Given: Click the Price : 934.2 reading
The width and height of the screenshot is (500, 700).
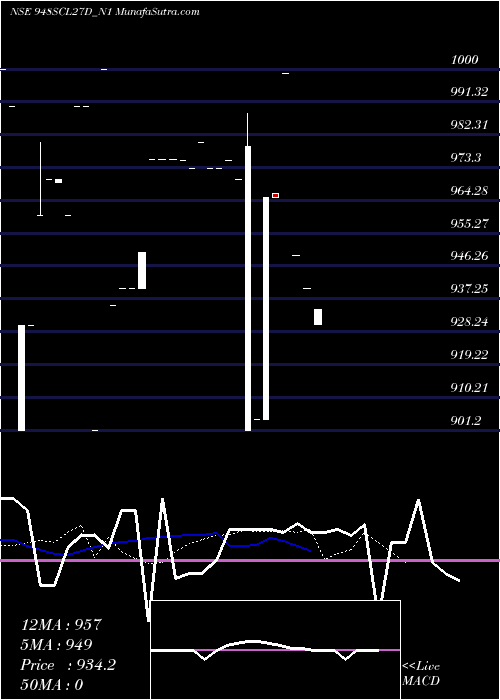Looking at the screenshot, I should (68, 665).
